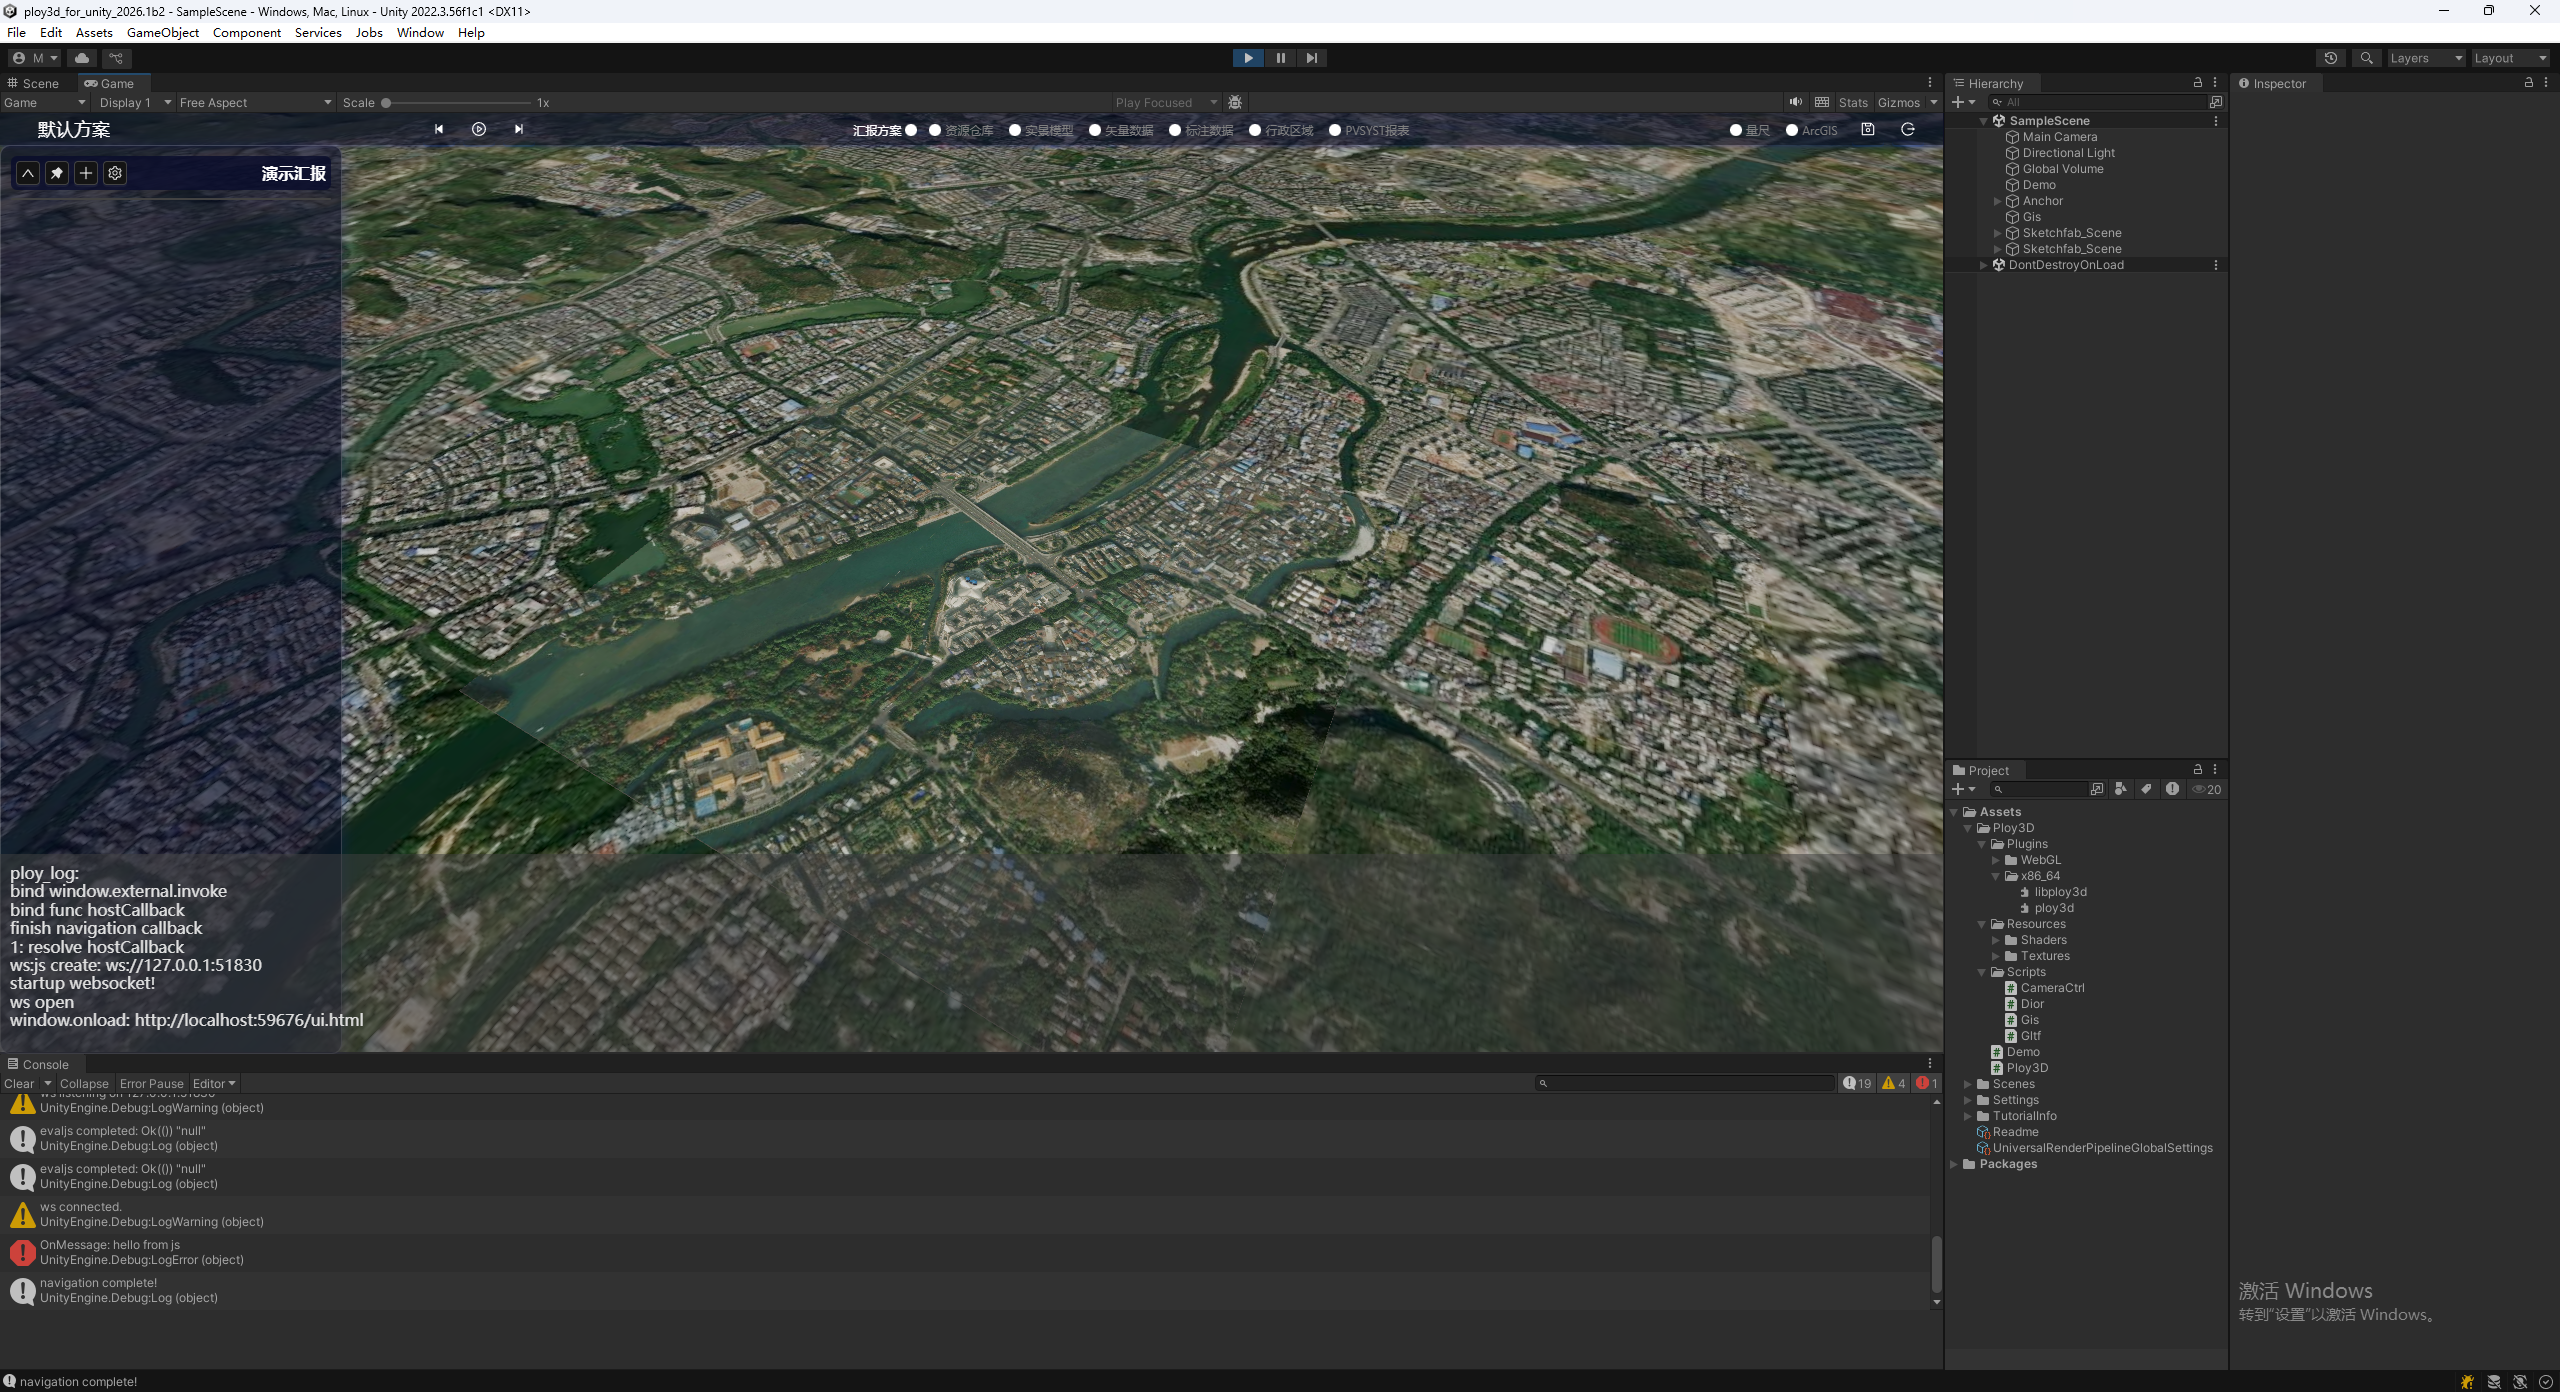Toggle the Stats button in the Game view

[1852, 102]
